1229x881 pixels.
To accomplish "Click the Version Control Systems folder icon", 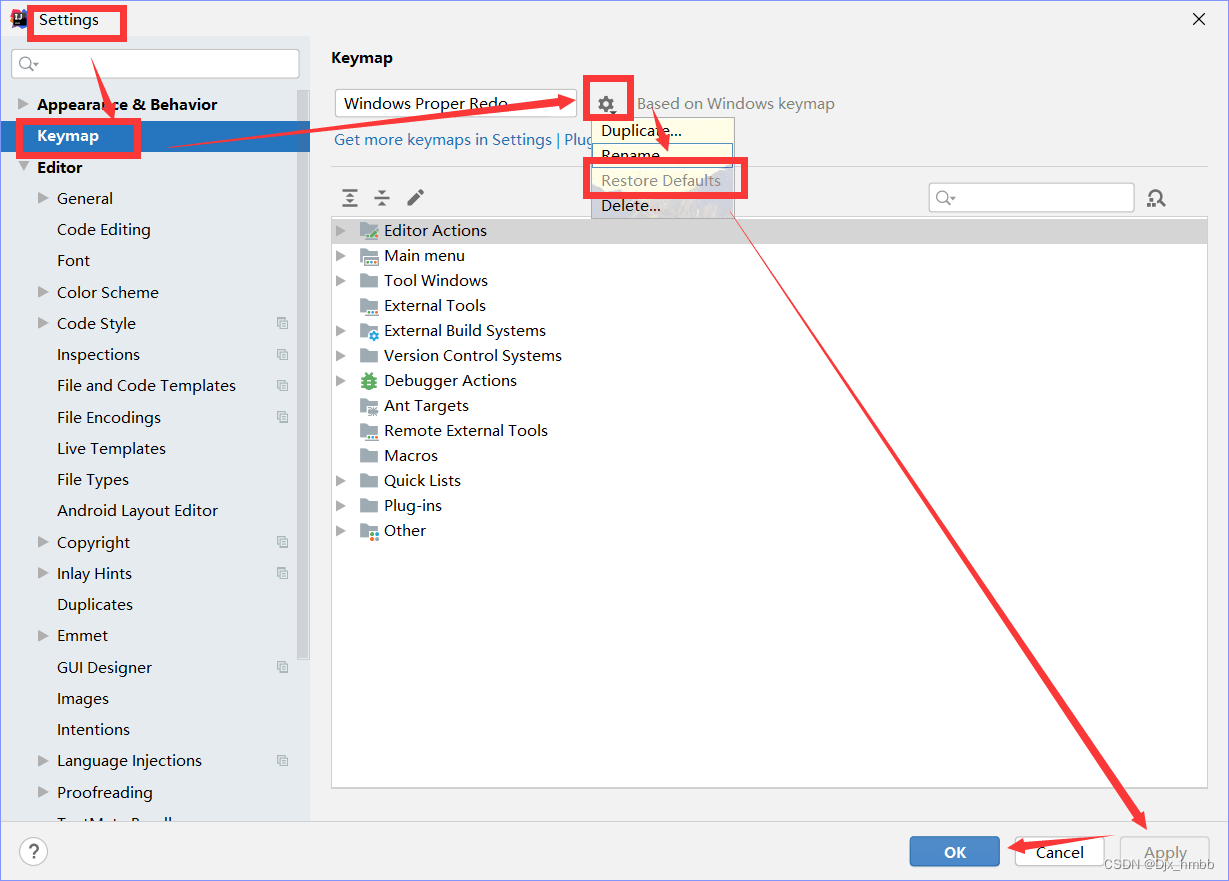I will [x=369, y=356].
